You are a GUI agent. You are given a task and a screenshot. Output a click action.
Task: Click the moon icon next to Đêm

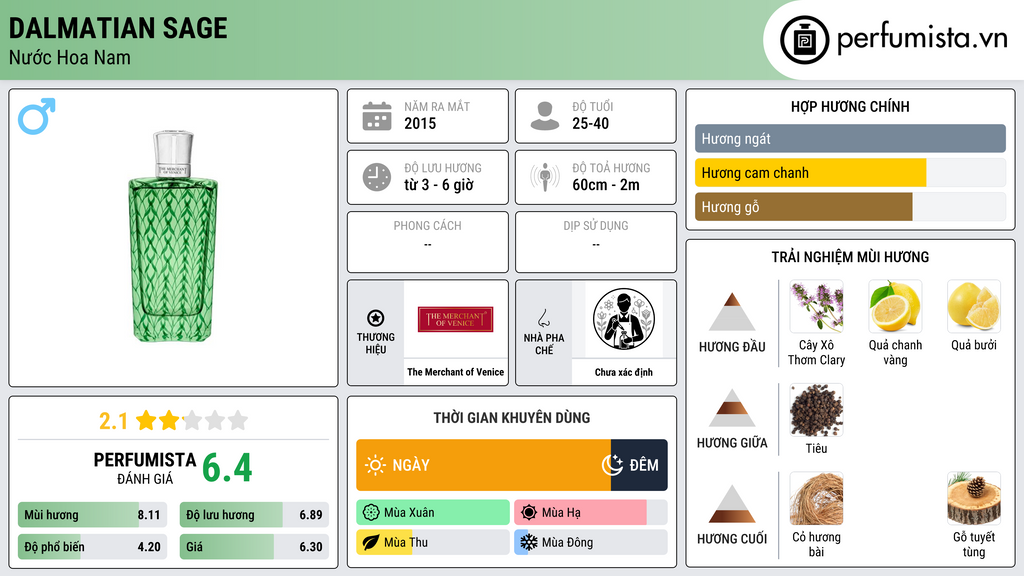(613, 465)
